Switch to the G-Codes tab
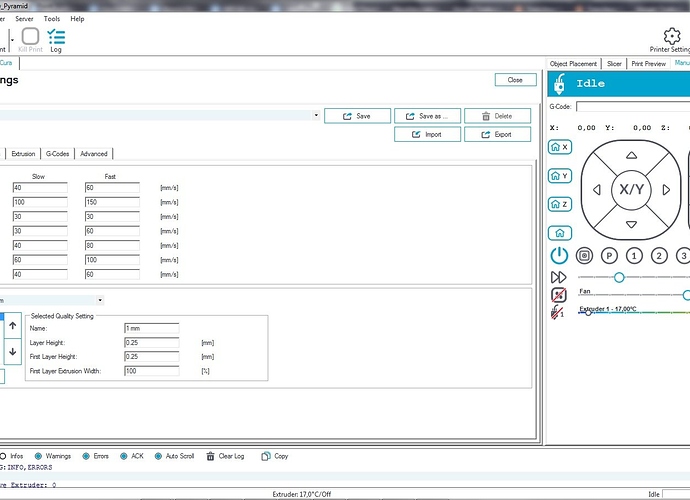Screen dimensions: 690x500 coord(58,154)
